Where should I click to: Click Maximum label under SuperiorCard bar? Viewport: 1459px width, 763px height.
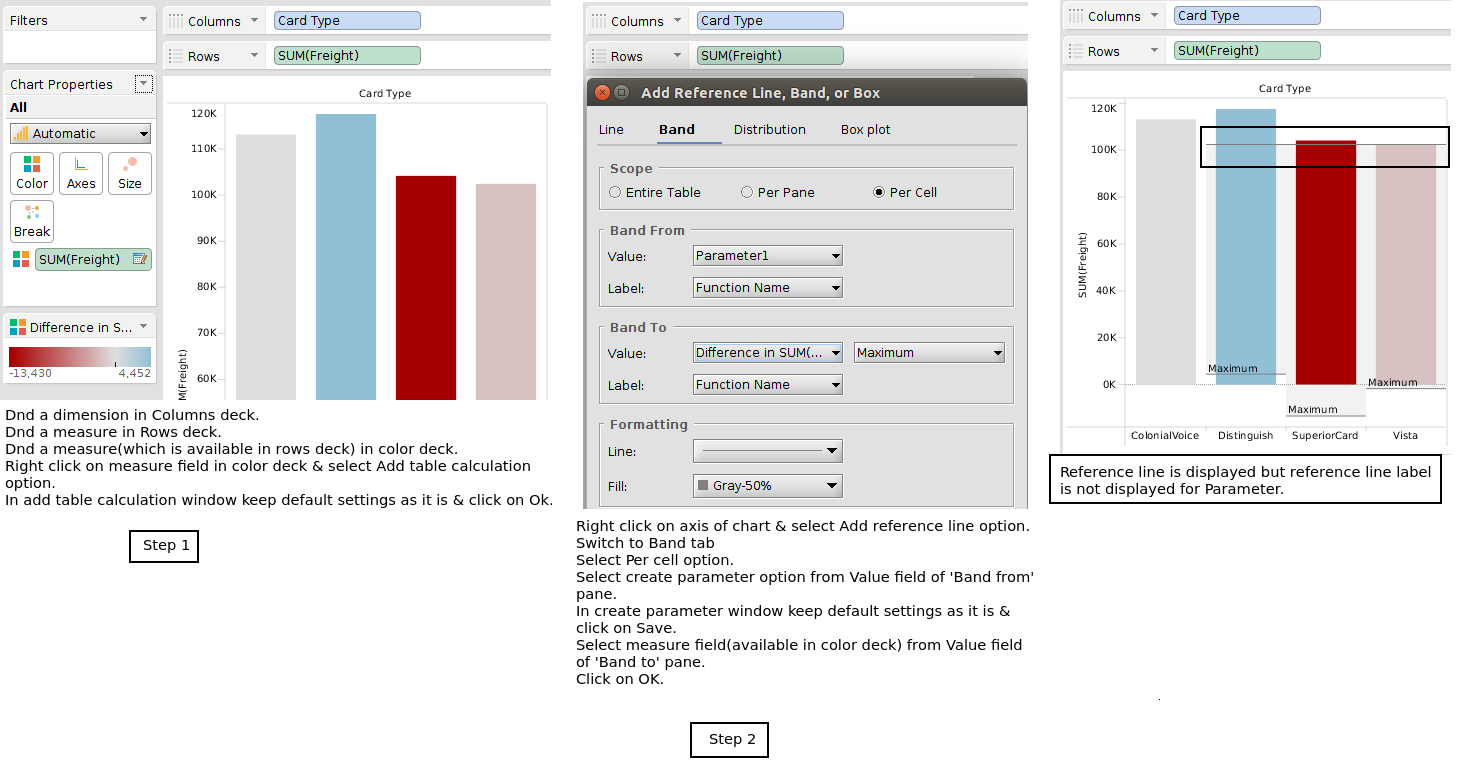(1313, 409)
